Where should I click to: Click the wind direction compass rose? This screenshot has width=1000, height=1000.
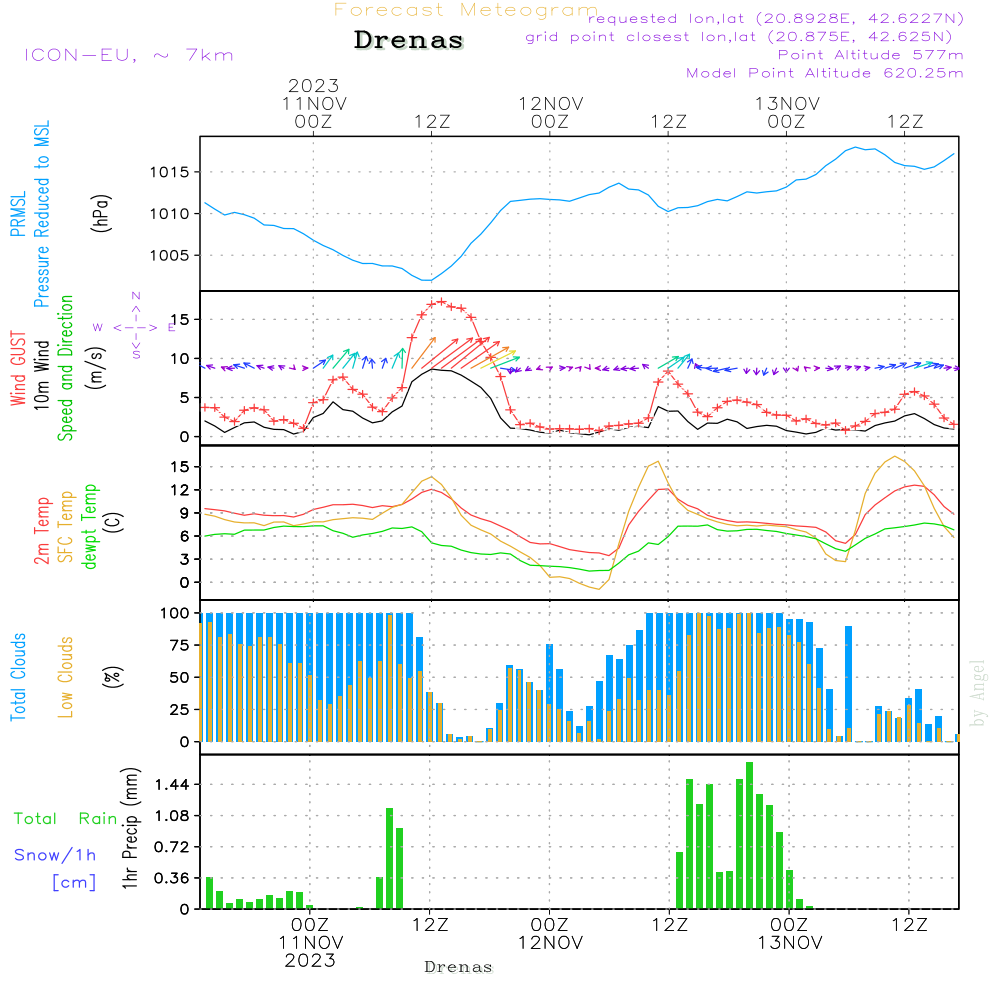136,326
